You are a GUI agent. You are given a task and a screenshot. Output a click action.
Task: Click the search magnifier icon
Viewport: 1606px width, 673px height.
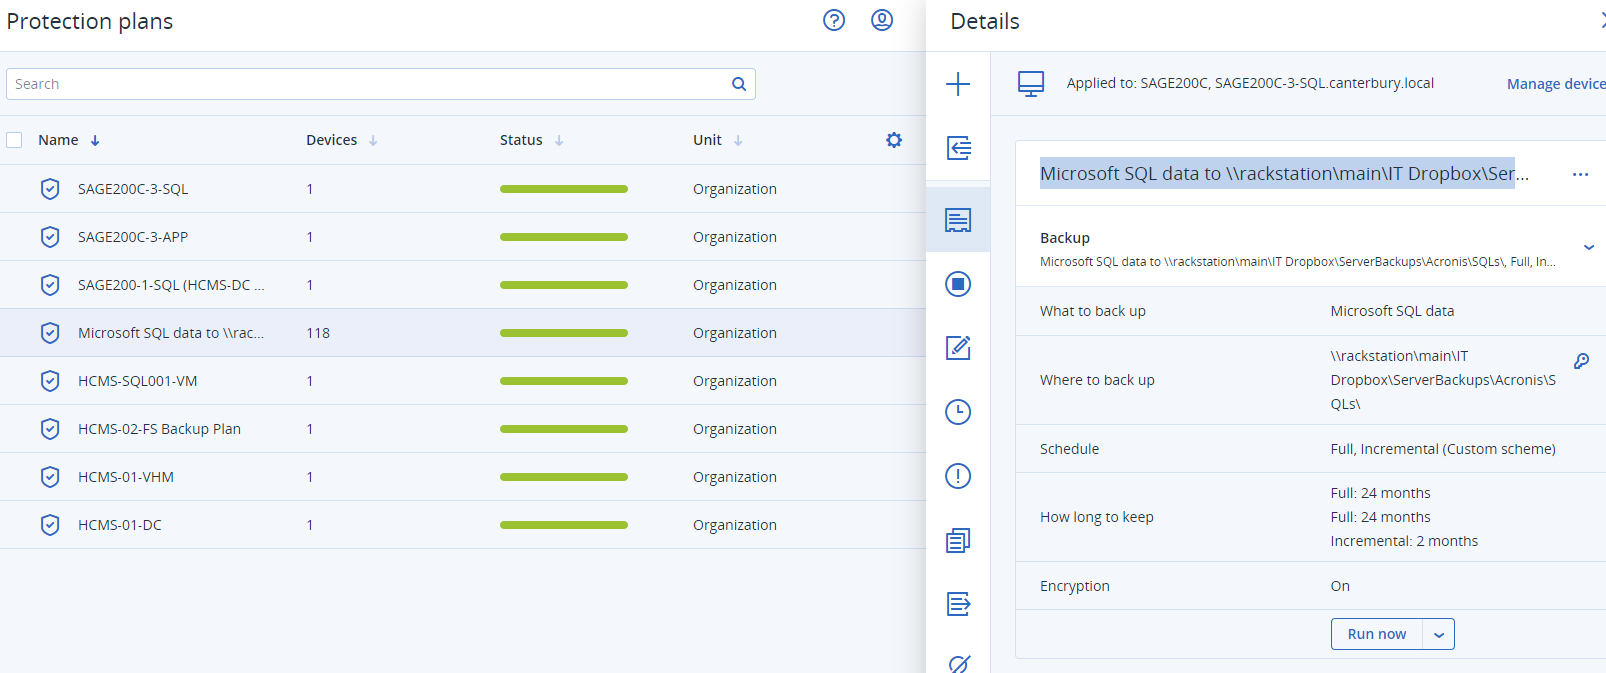pyautogui.click(x=739, y=84)
